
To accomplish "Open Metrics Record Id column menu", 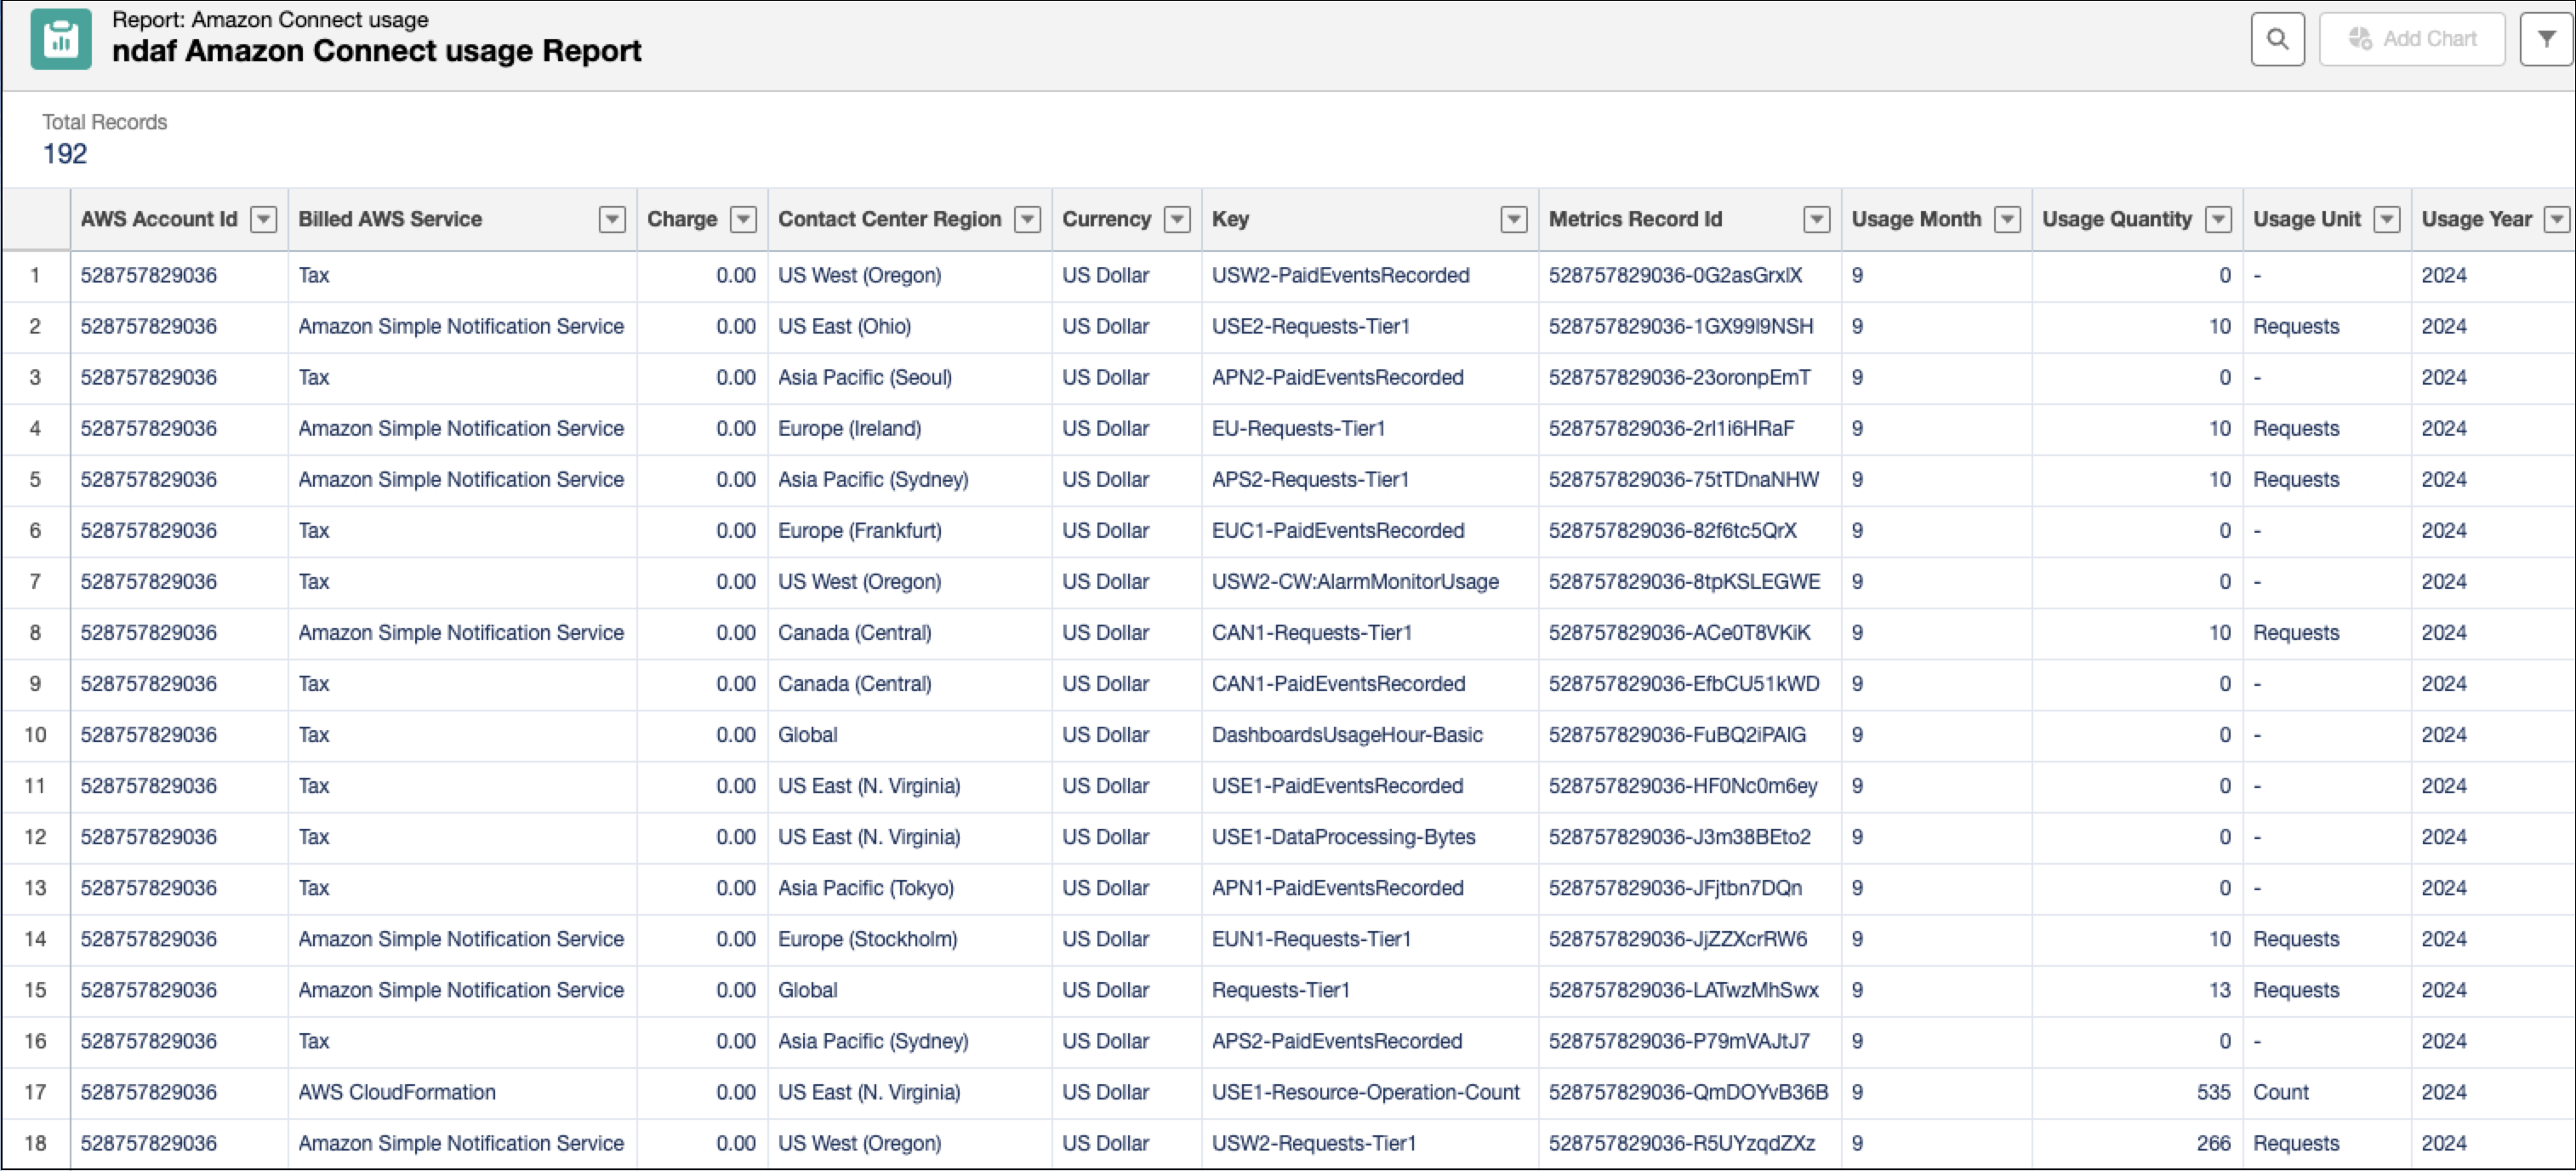I will (1816, 219).
